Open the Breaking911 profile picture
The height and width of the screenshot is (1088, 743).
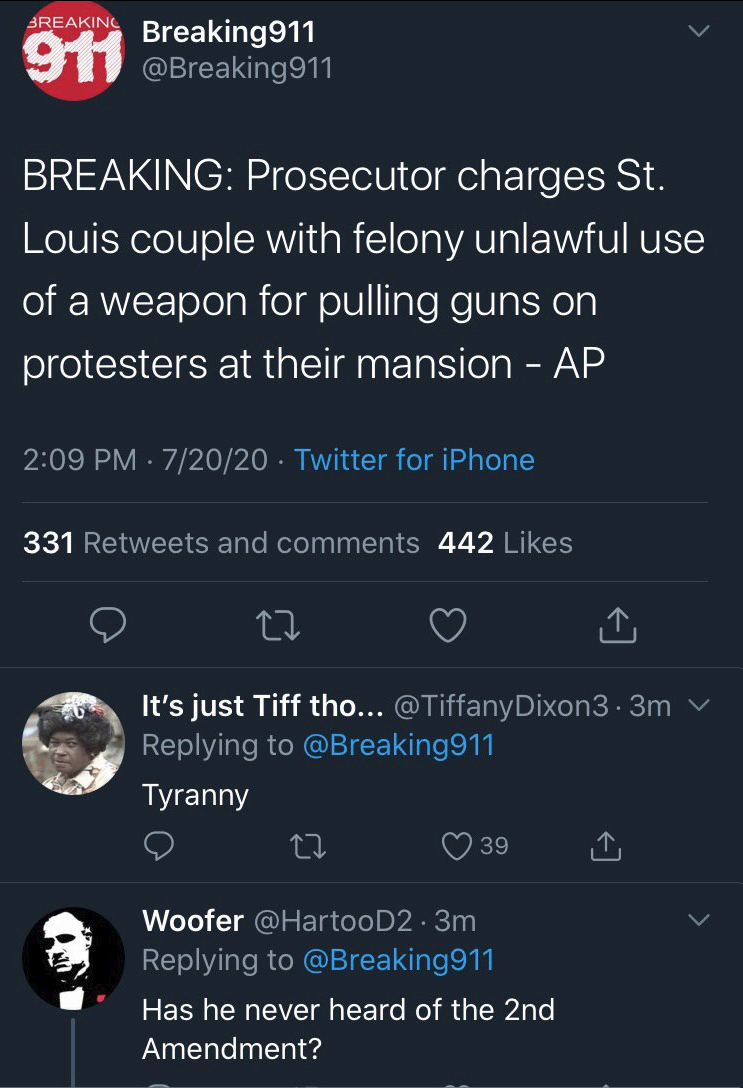coord(73,52)
